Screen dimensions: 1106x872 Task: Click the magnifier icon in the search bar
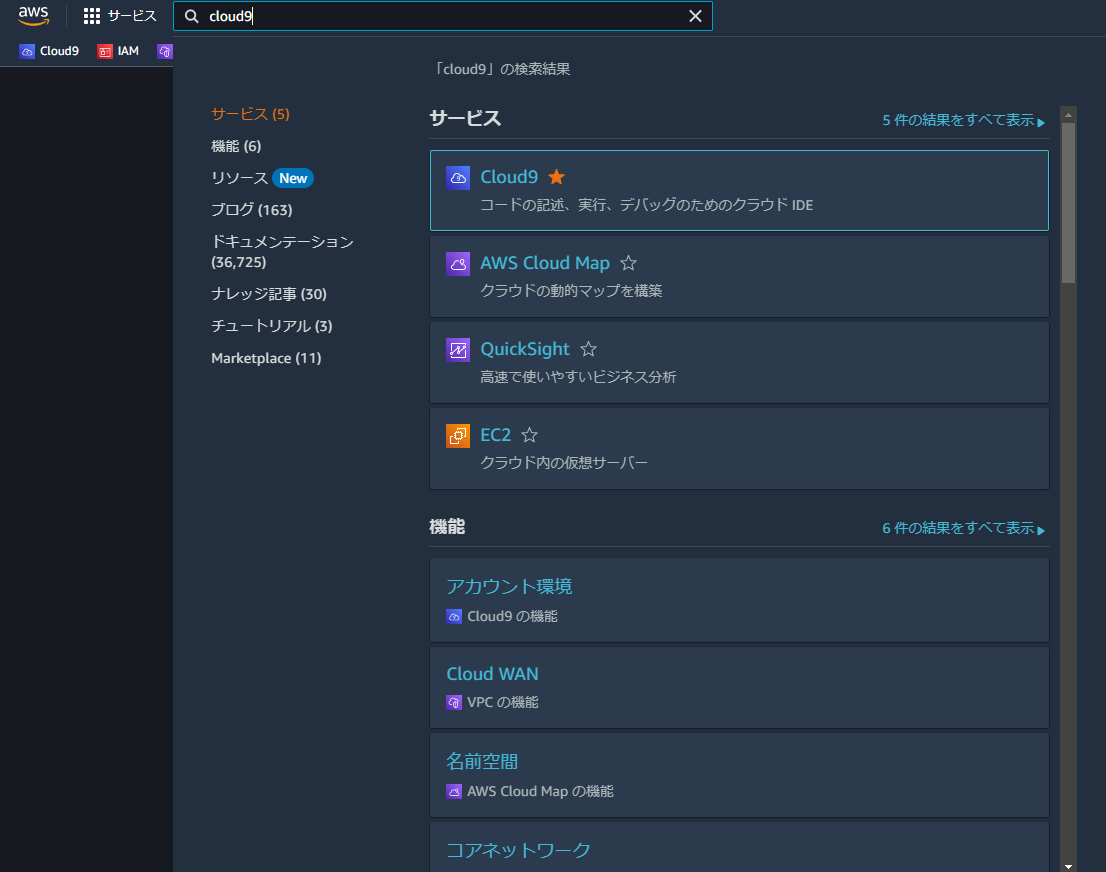tap(190, 16)
